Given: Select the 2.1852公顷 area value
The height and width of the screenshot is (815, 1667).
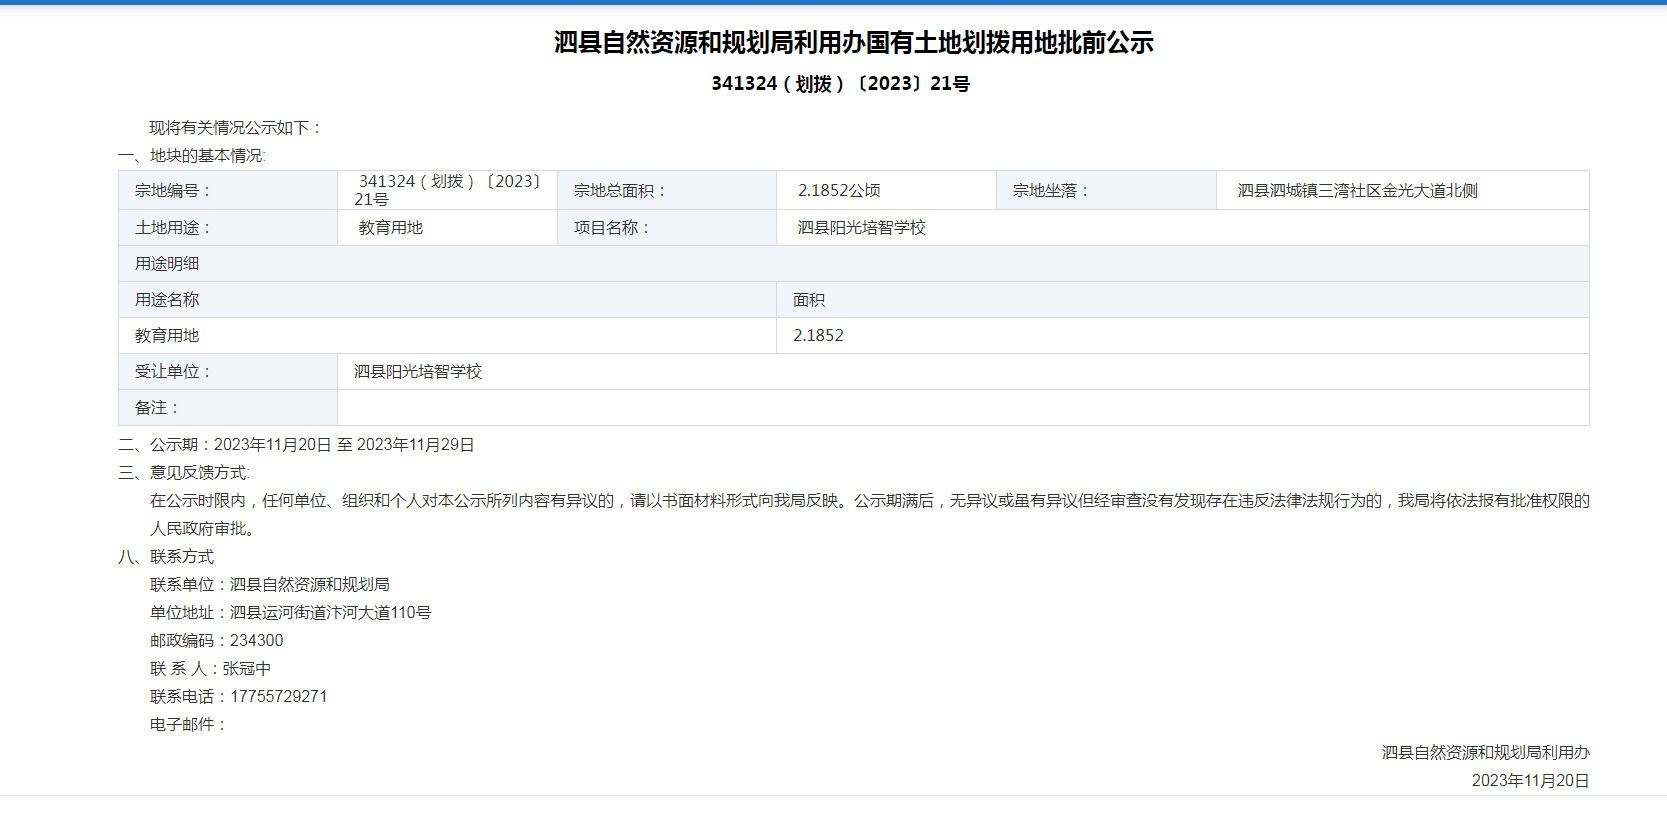Looking at the screenshot, I should pyautogui.click(x=839, y=191).
